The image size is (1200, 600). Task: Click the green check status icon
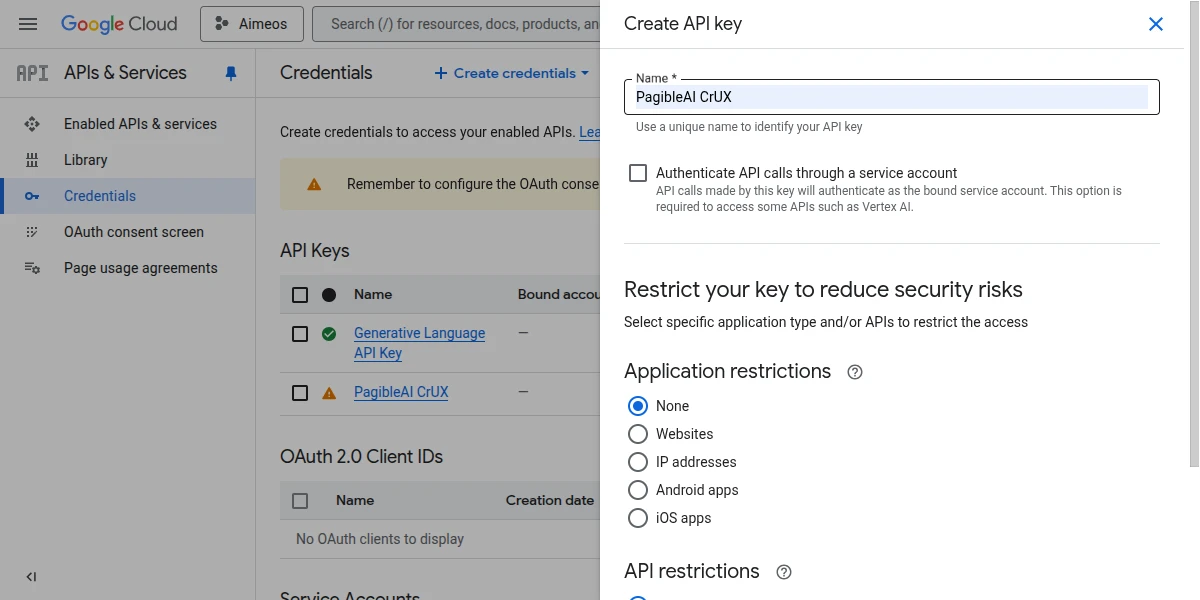coord(329,334)
